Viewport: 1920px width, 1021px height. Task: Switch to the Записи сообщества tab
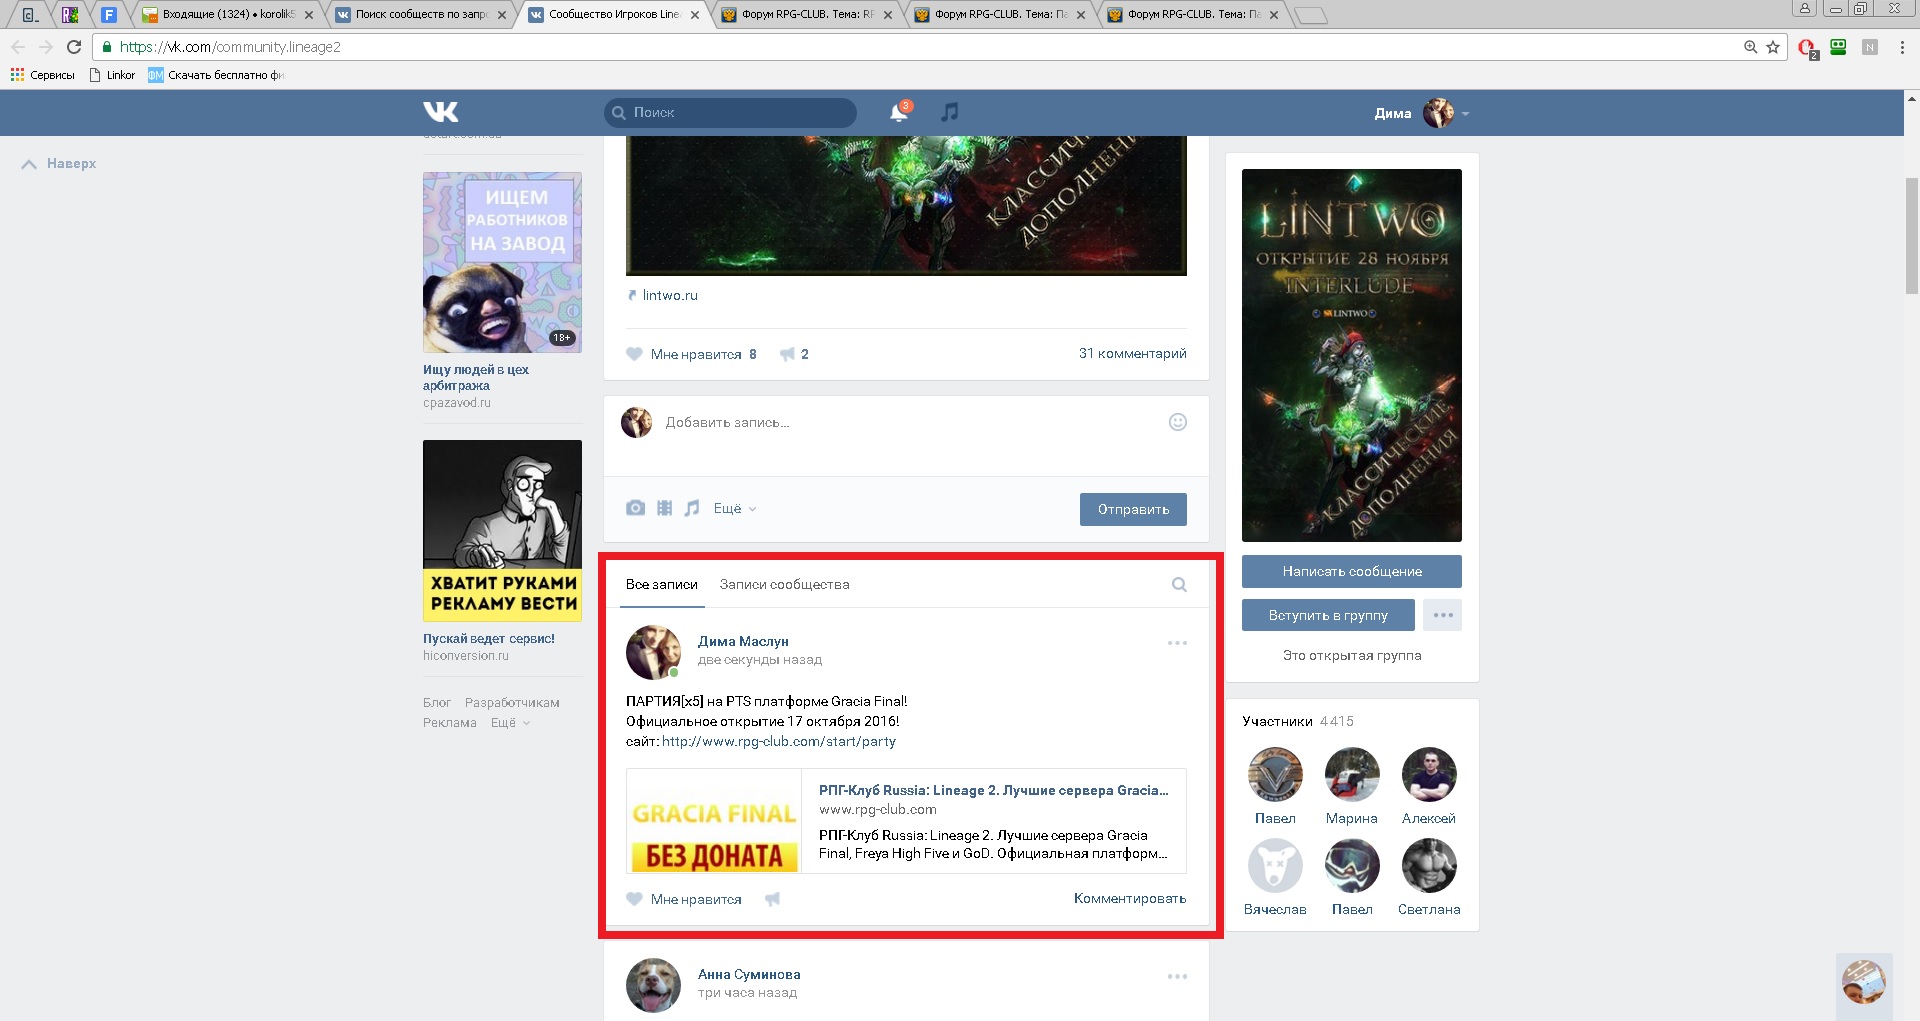click(784, 585)
